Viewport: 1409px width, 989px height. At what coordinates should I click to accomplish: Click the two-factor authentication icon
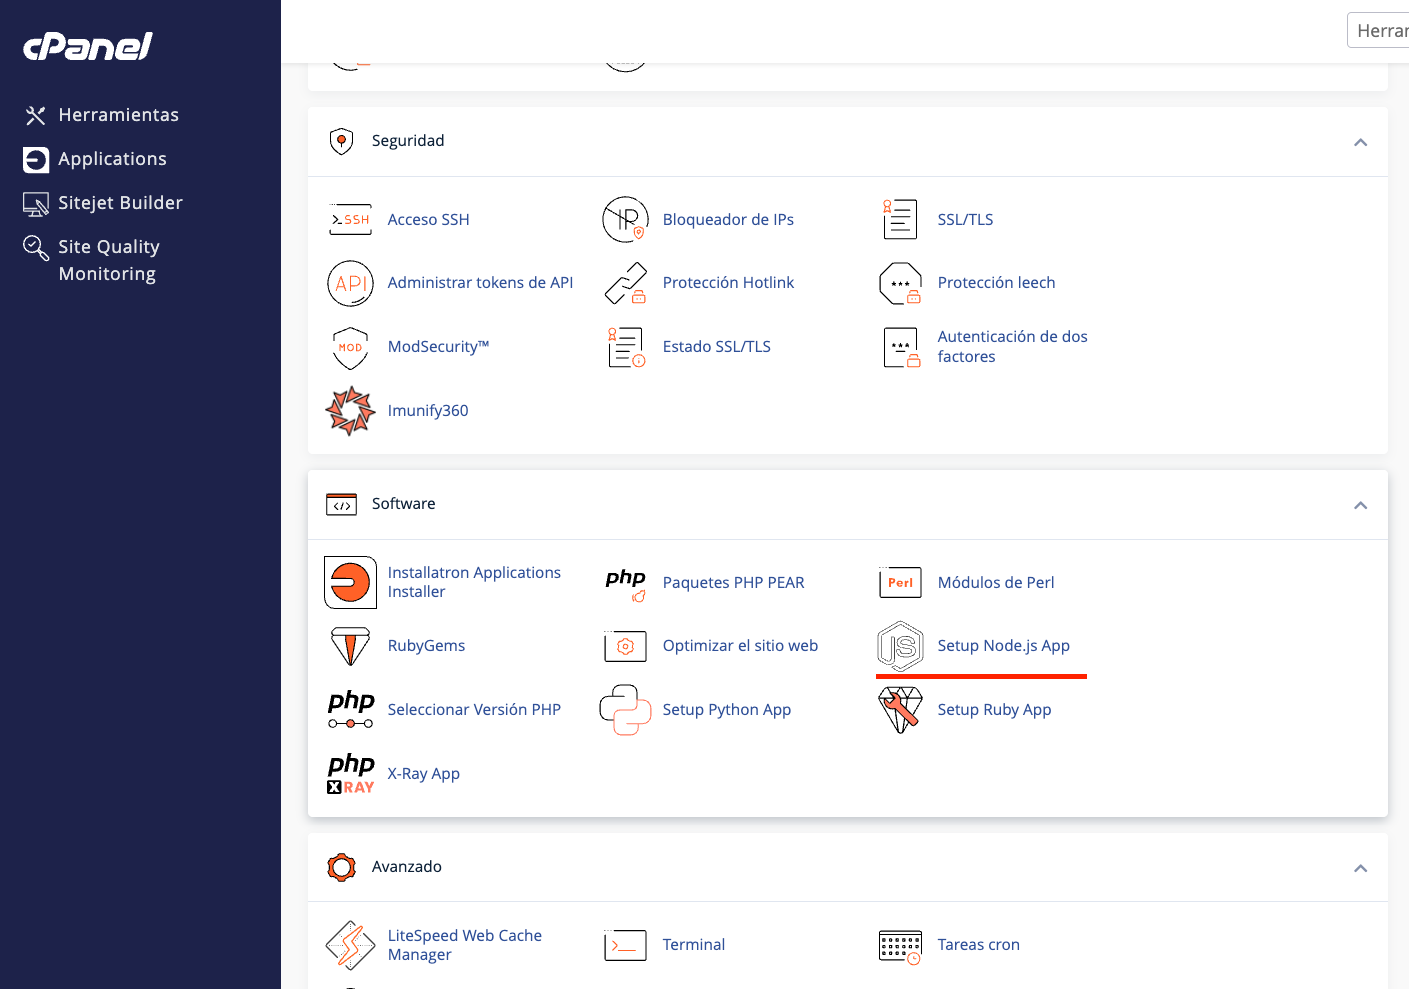click(901, 347)
